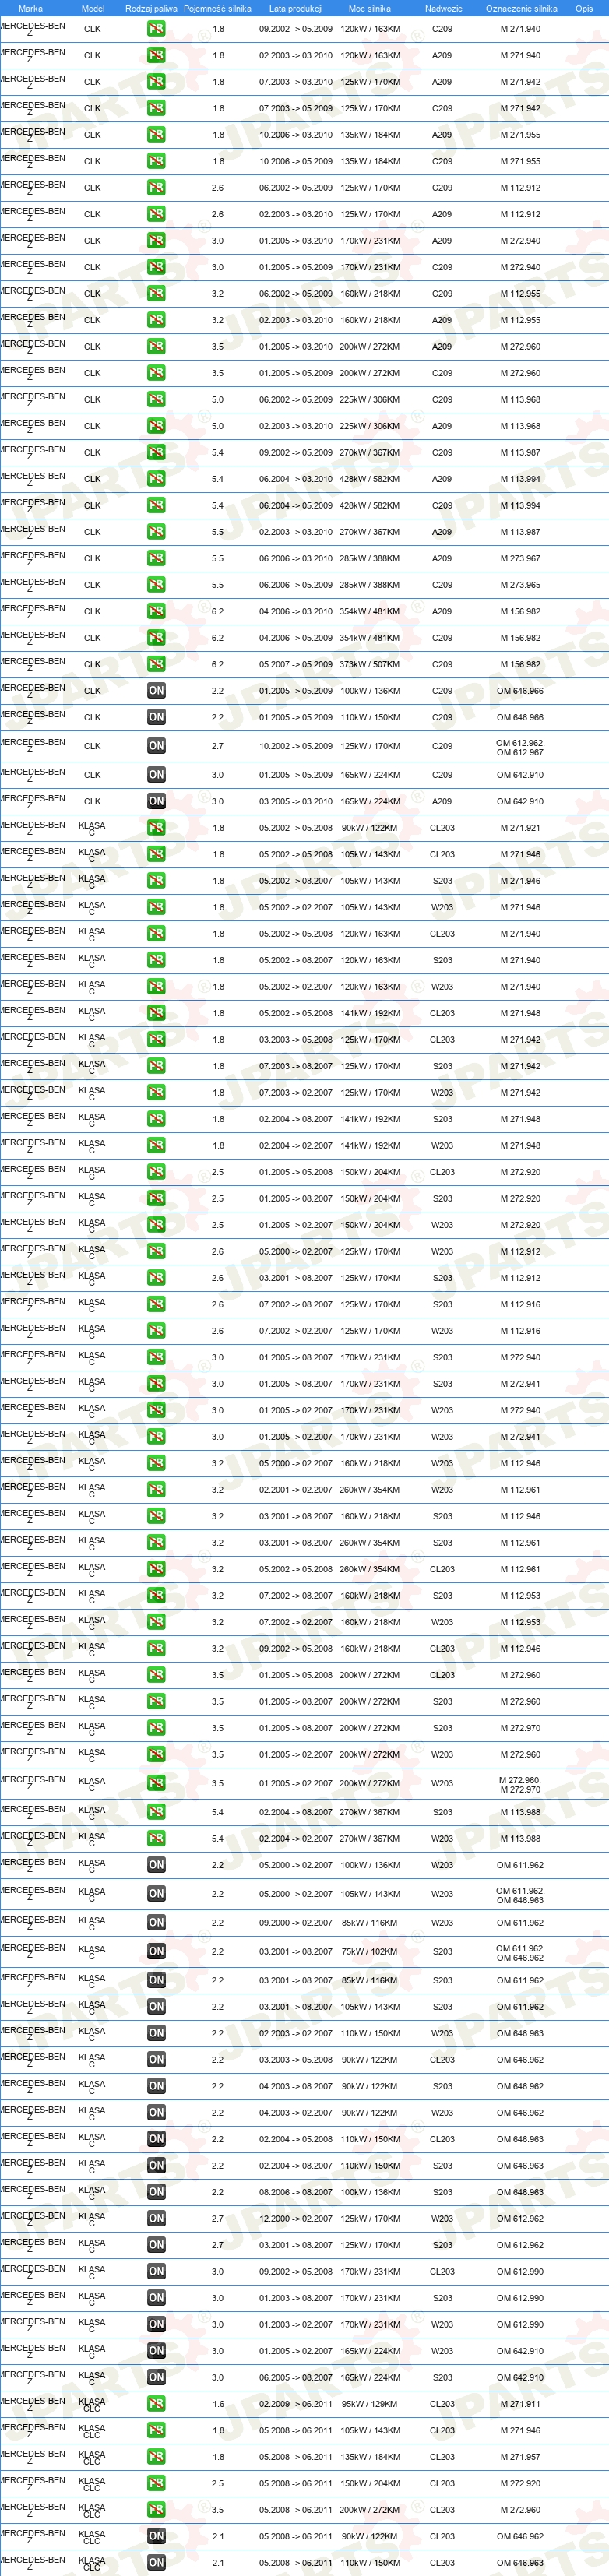The image size is (609, 2576).
Task: Click PB icon in KLASA CLC M 271.911 row
Action: pos(156,2404)
